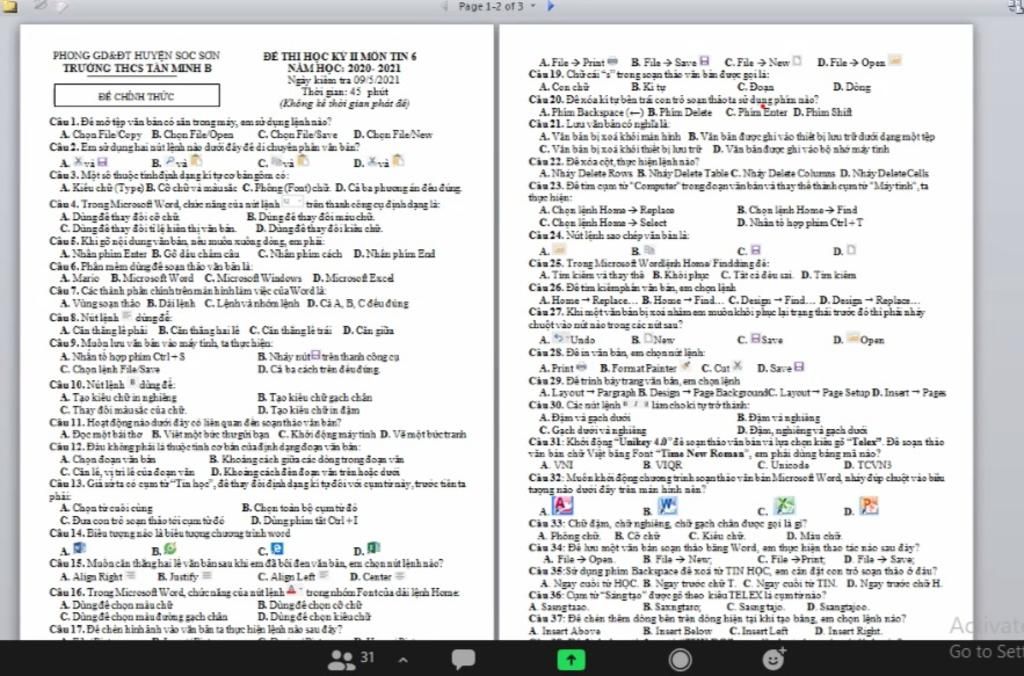Click the Access icon in Câu 32 option A

click(x=562, y=505)
